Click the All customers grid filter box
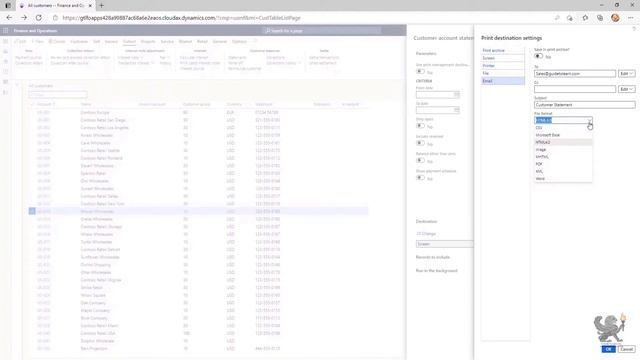Viewport: 640px width, 360px height. pos(58,95)
